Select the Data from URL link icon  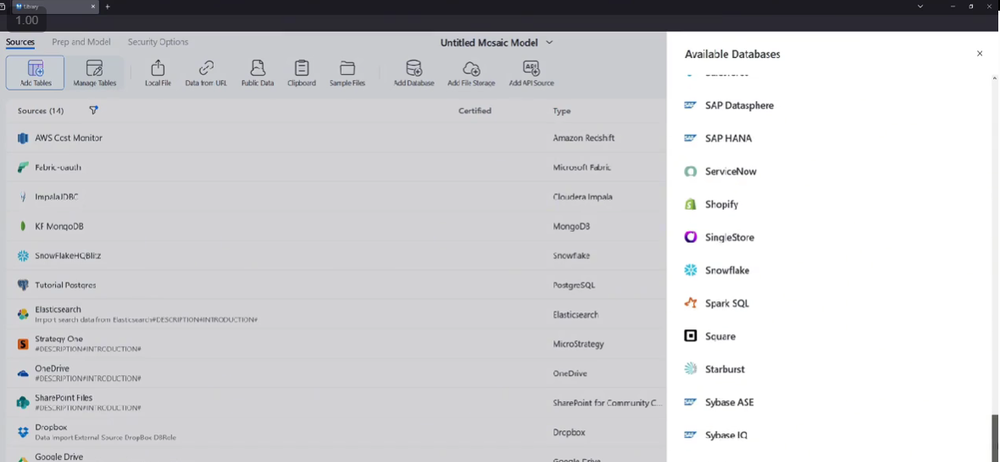coord(206,68)
